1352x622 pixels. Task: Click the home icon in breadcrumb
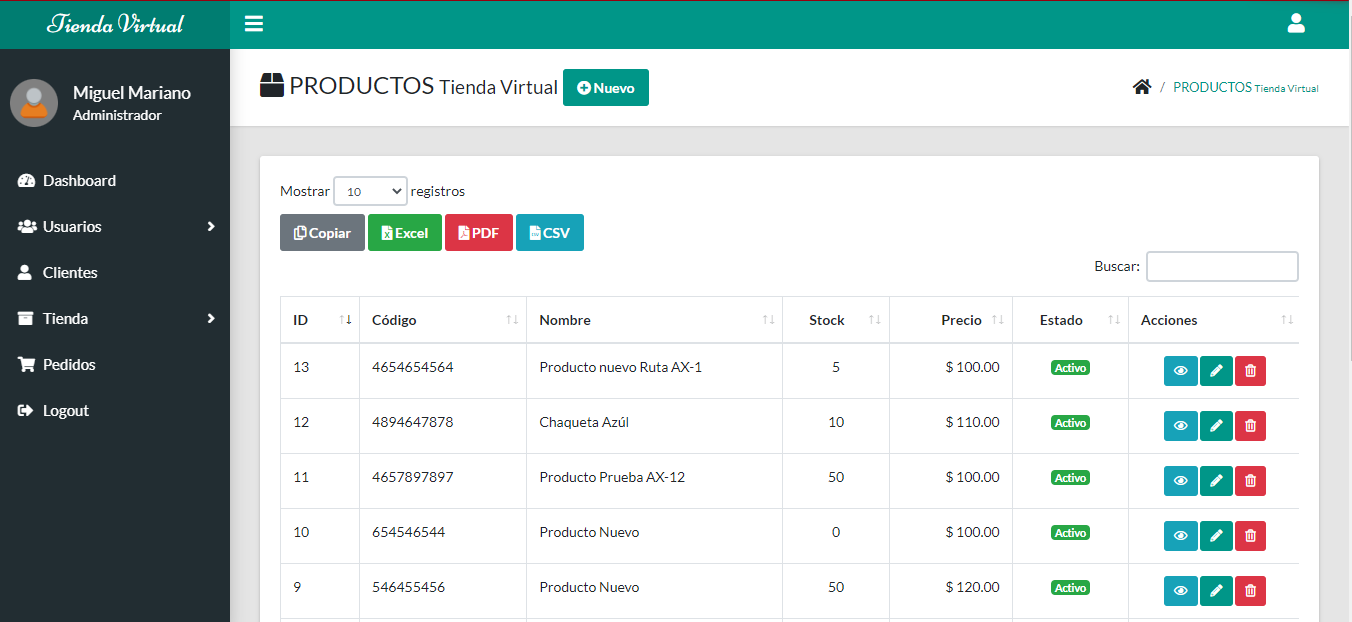pos(1142,87)
